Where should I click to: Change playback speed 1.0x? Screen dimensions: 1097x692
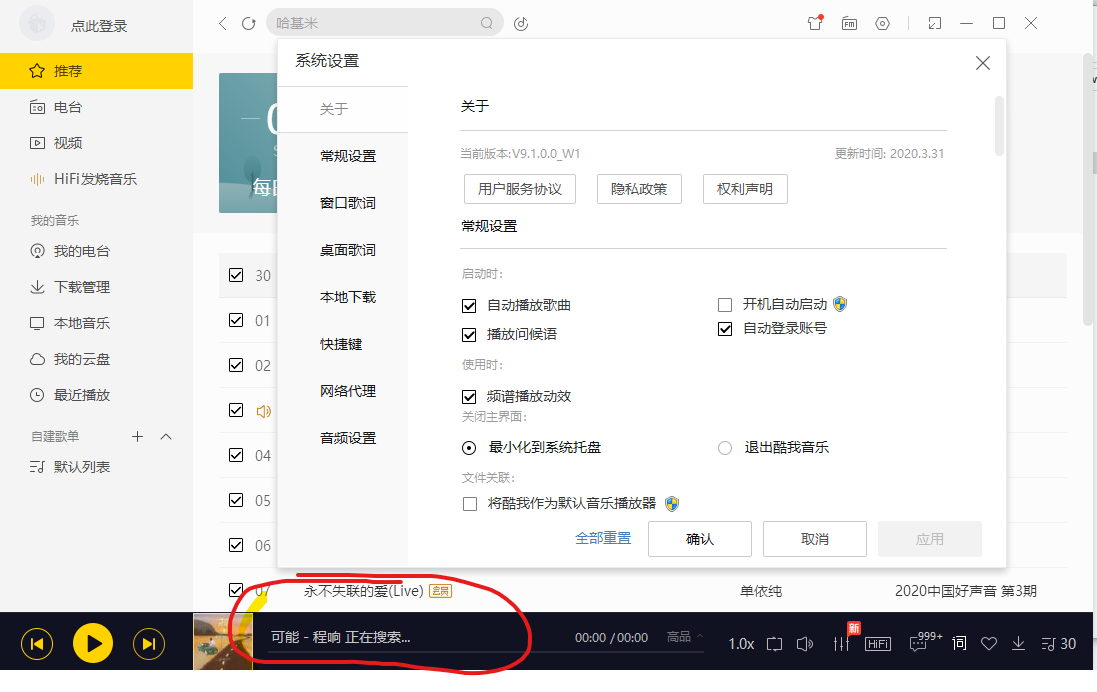tap(741, 644)
